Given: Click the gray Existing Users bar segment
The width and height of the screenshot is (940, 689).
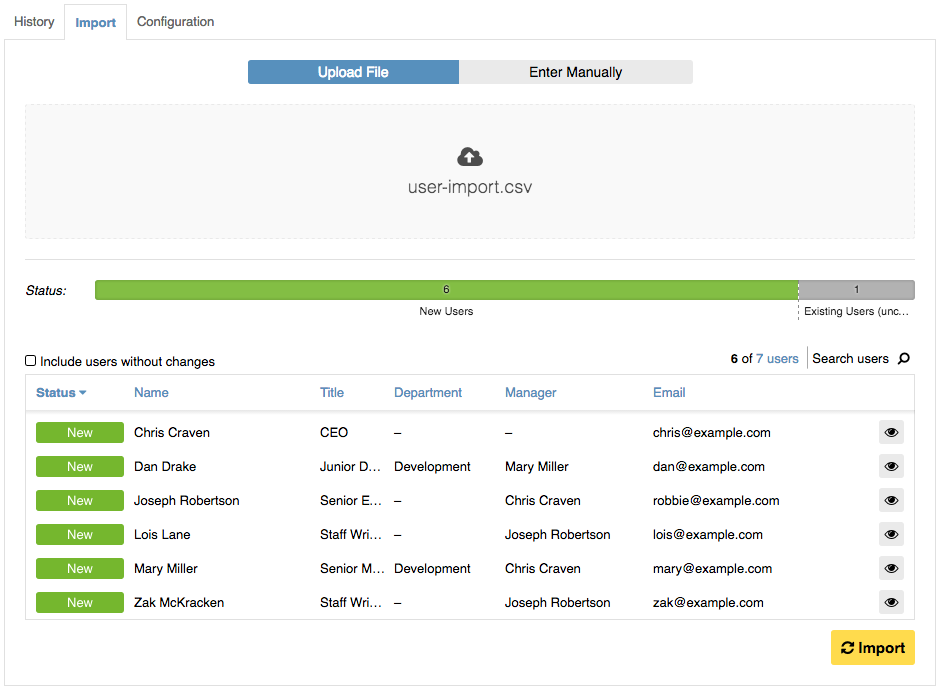Looking at the screenshot, I should (x=857, y=290).
